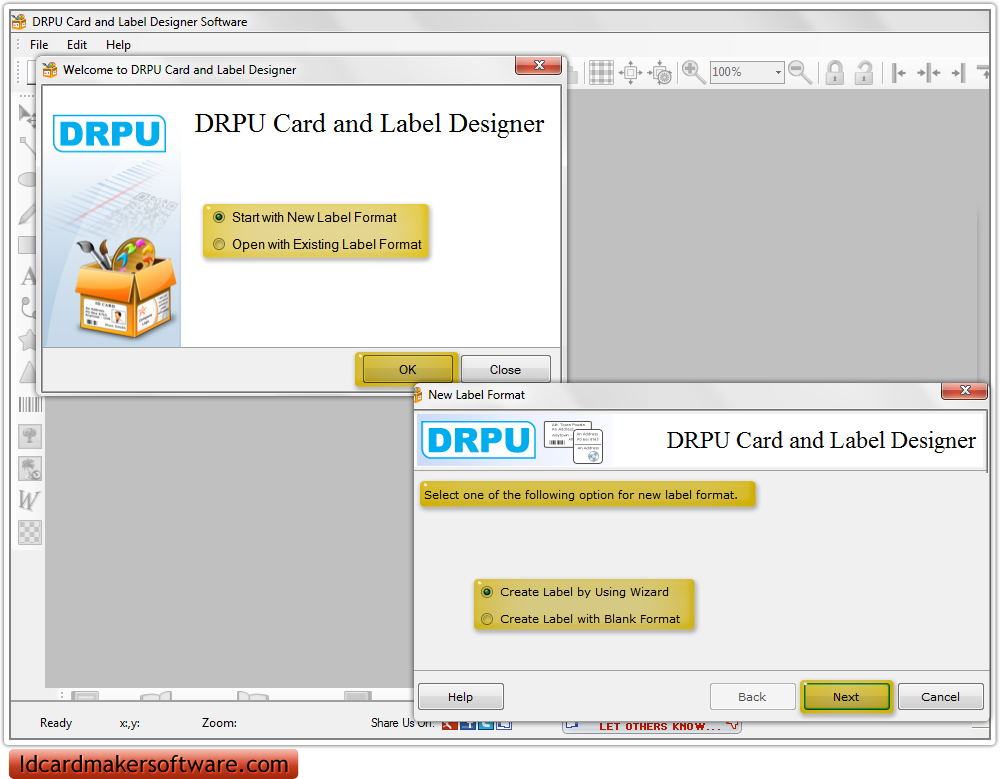
Task: Click the 'Zoom:' status bar label
Action: coord(219,723)
